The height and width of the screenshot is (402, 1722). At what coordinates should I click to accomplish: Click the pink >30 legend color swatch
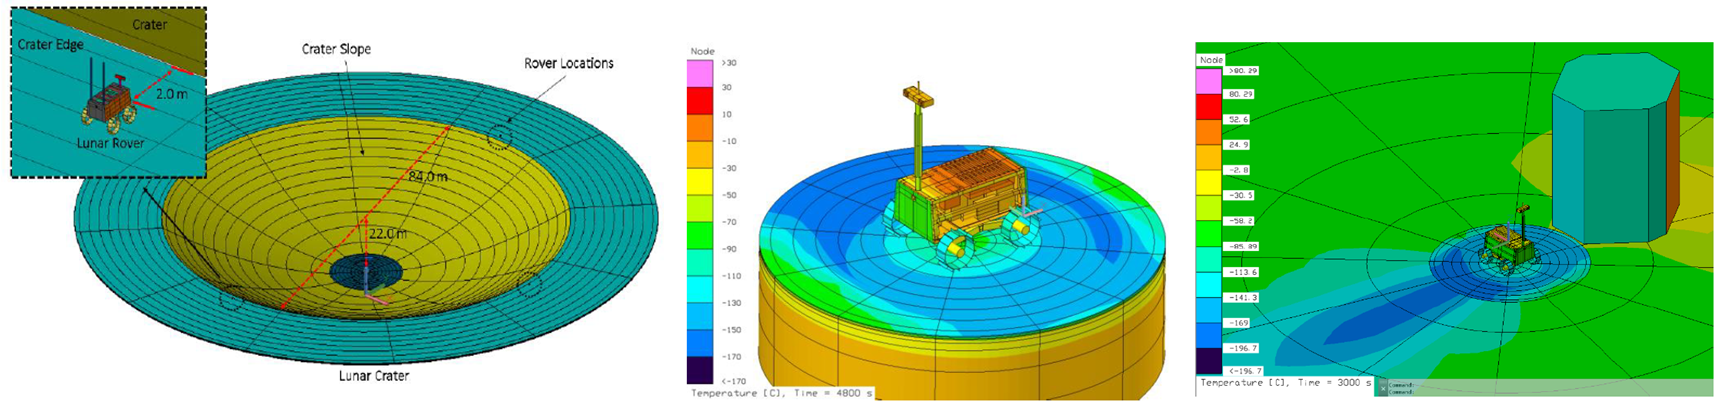pyautogui.click(x=700, y=74)
